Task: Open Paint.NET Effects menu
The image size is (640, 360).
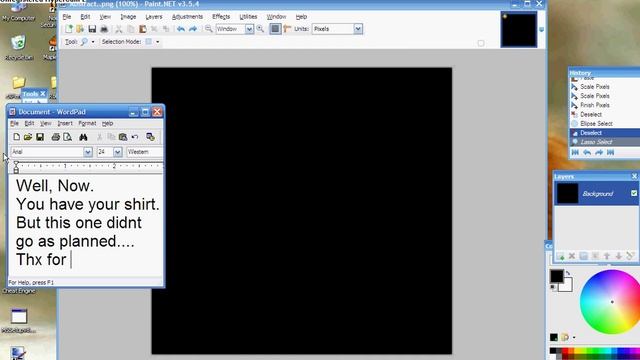Action: 221,17
